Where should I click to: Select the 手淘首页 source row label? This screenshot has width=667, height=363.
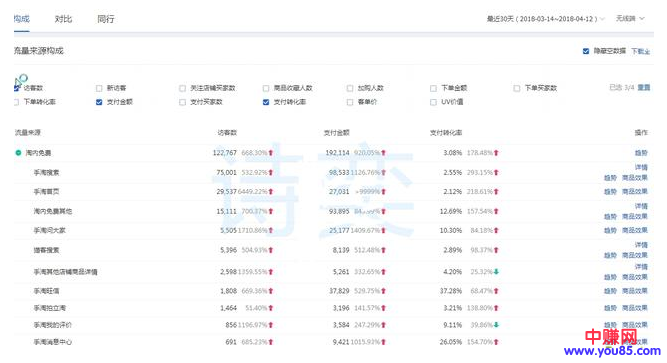tap(46, 192)
